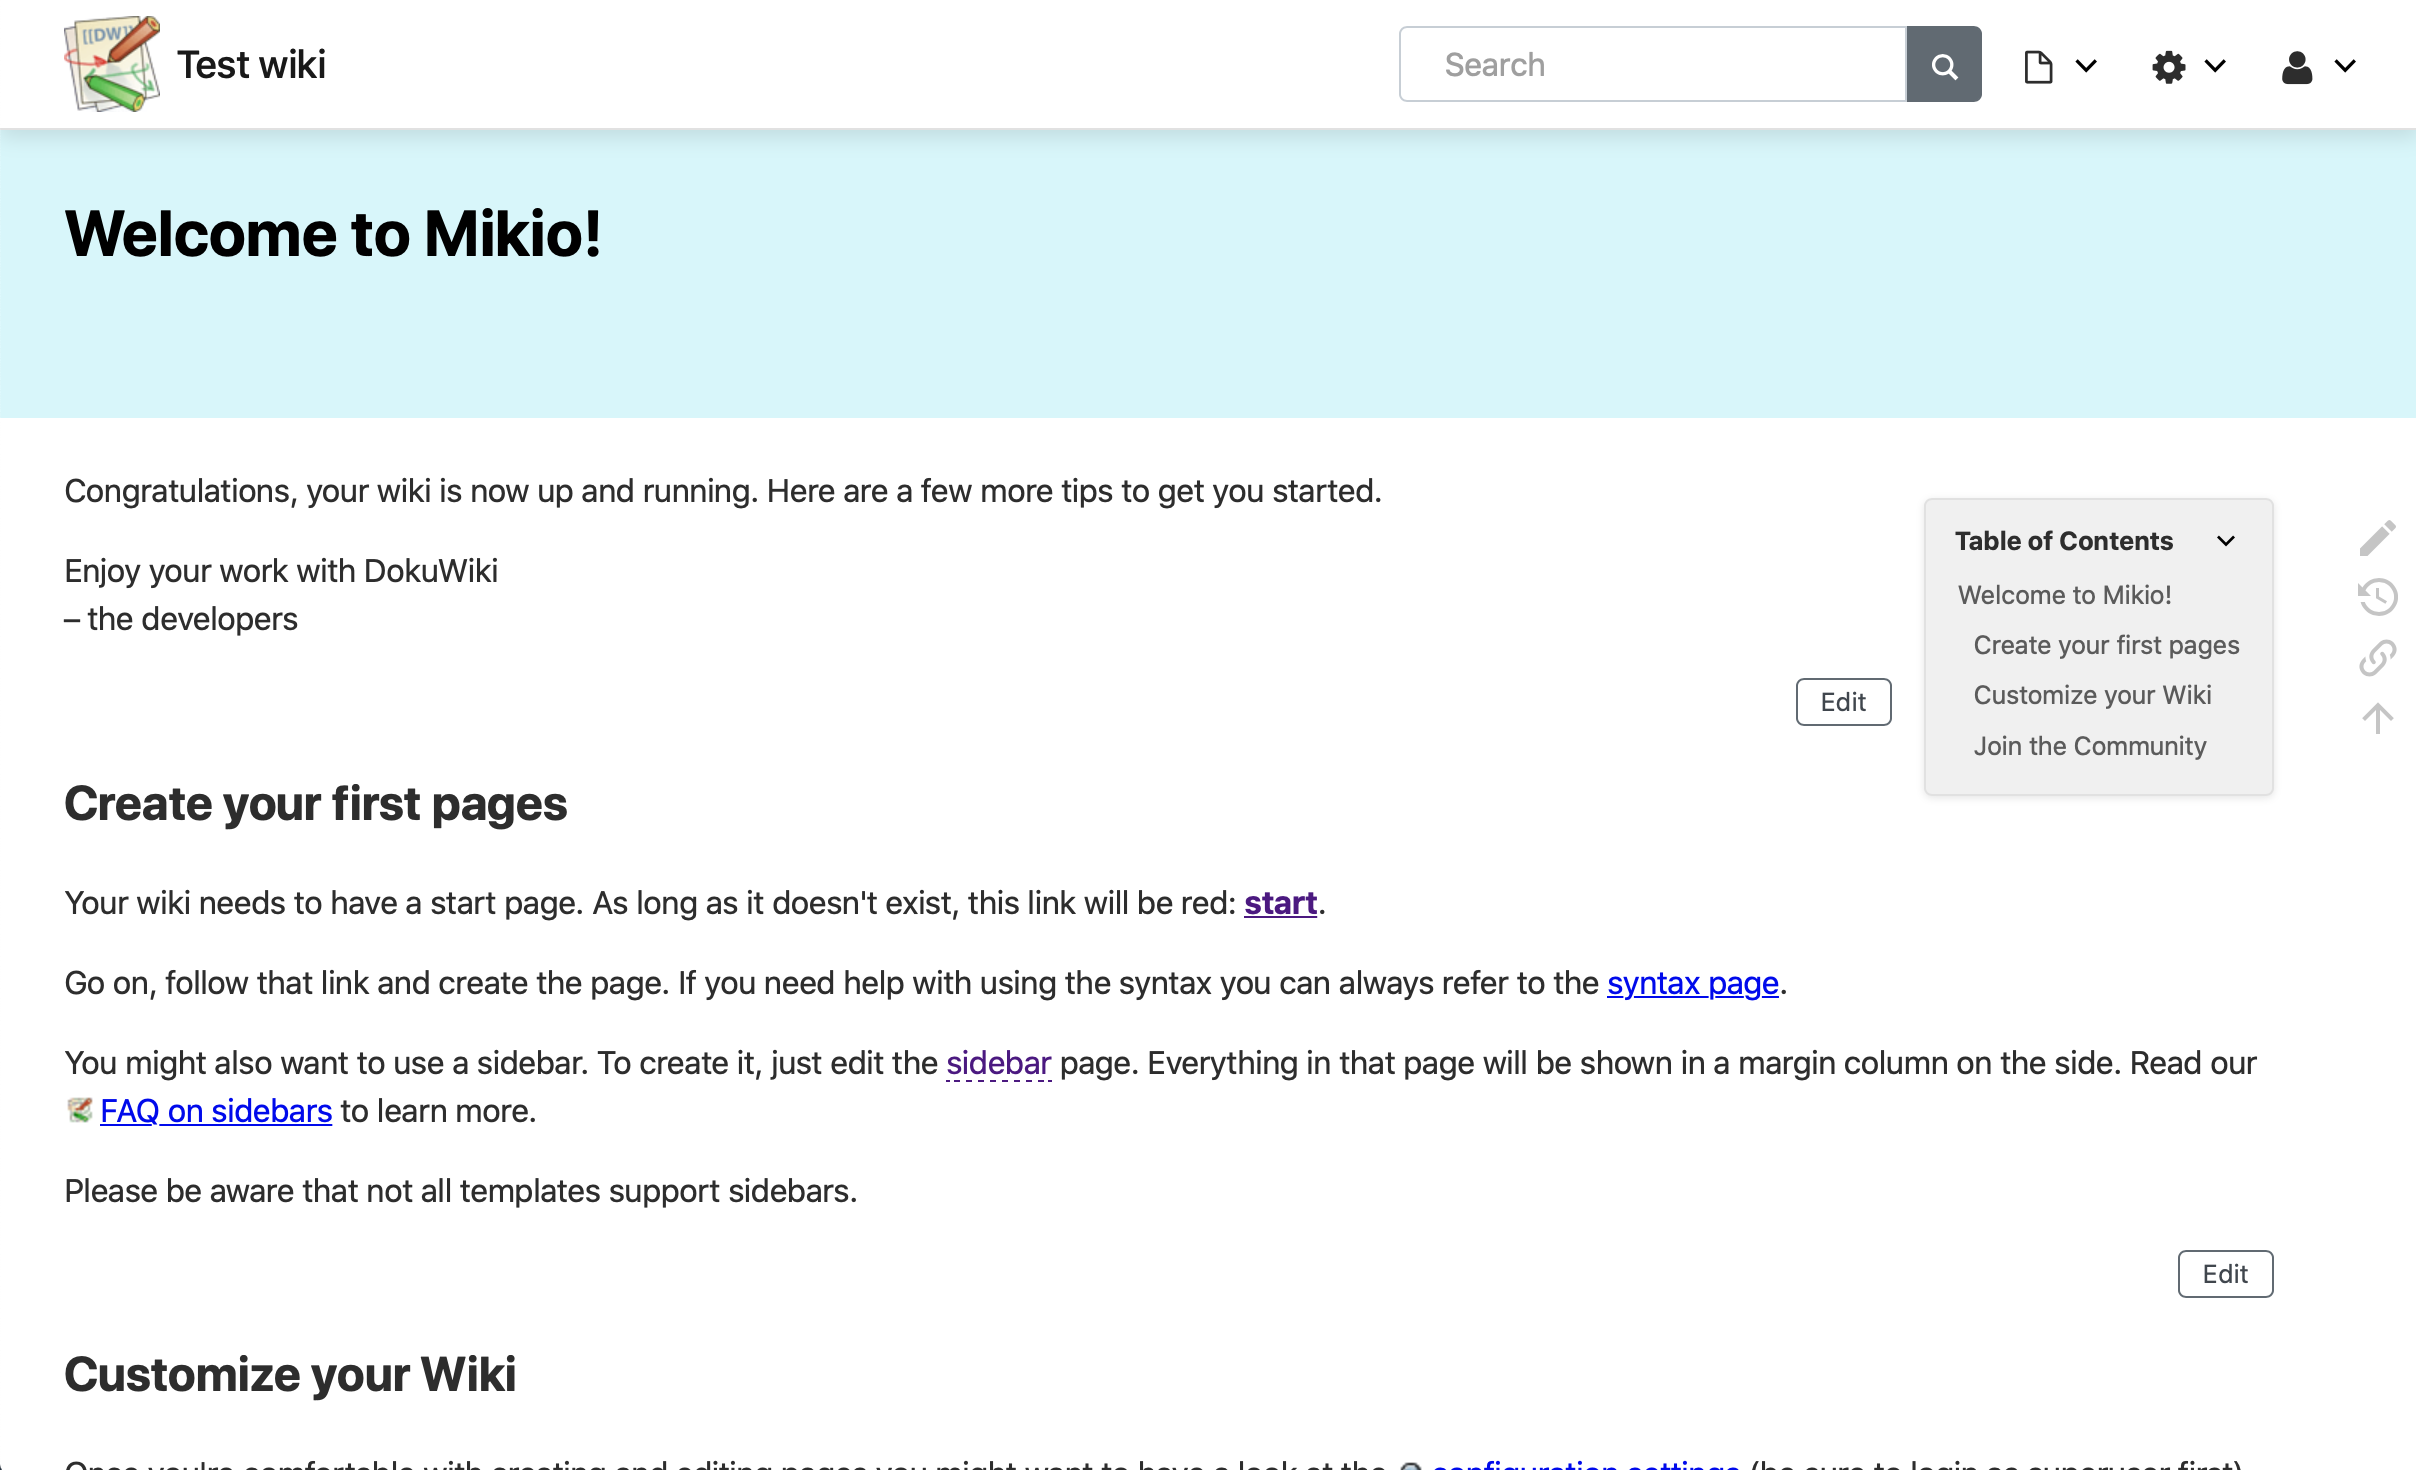Click Edit button for first pages section
The width and height of the screenshot is (2416, 1470).
(2225, 1274)
